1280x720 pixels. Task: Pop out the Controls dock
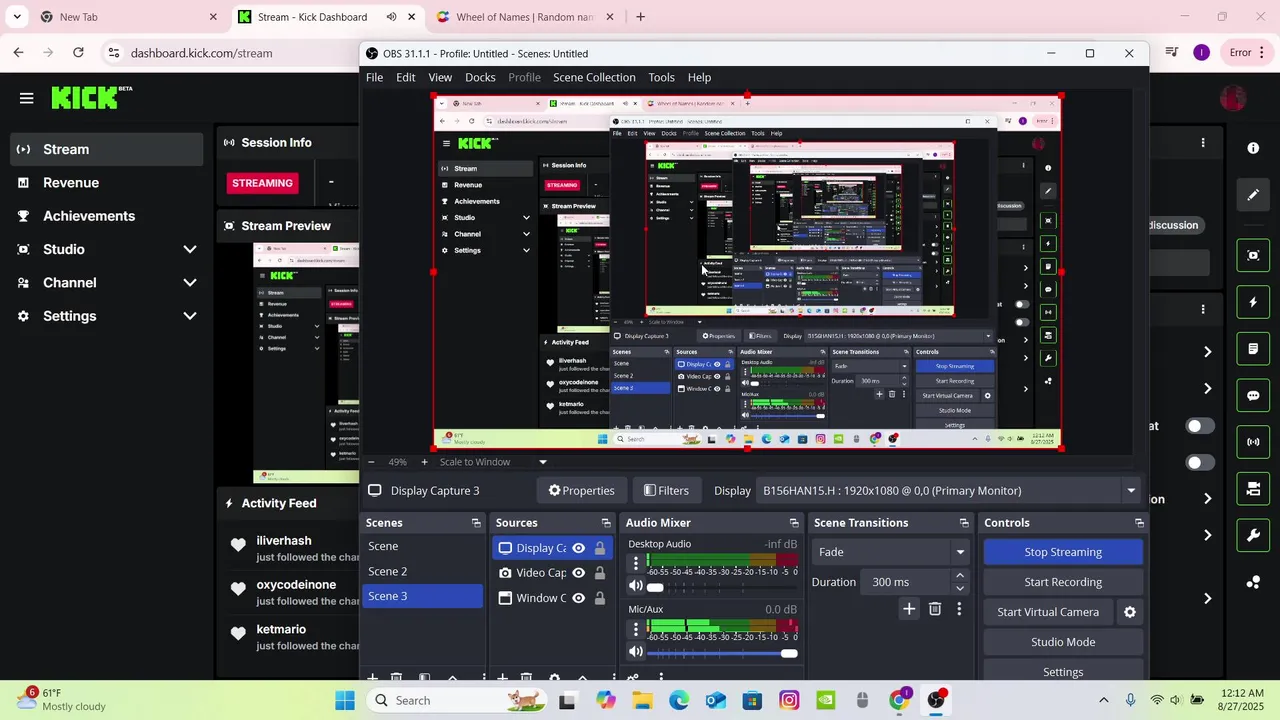[x=1139, y=523]
